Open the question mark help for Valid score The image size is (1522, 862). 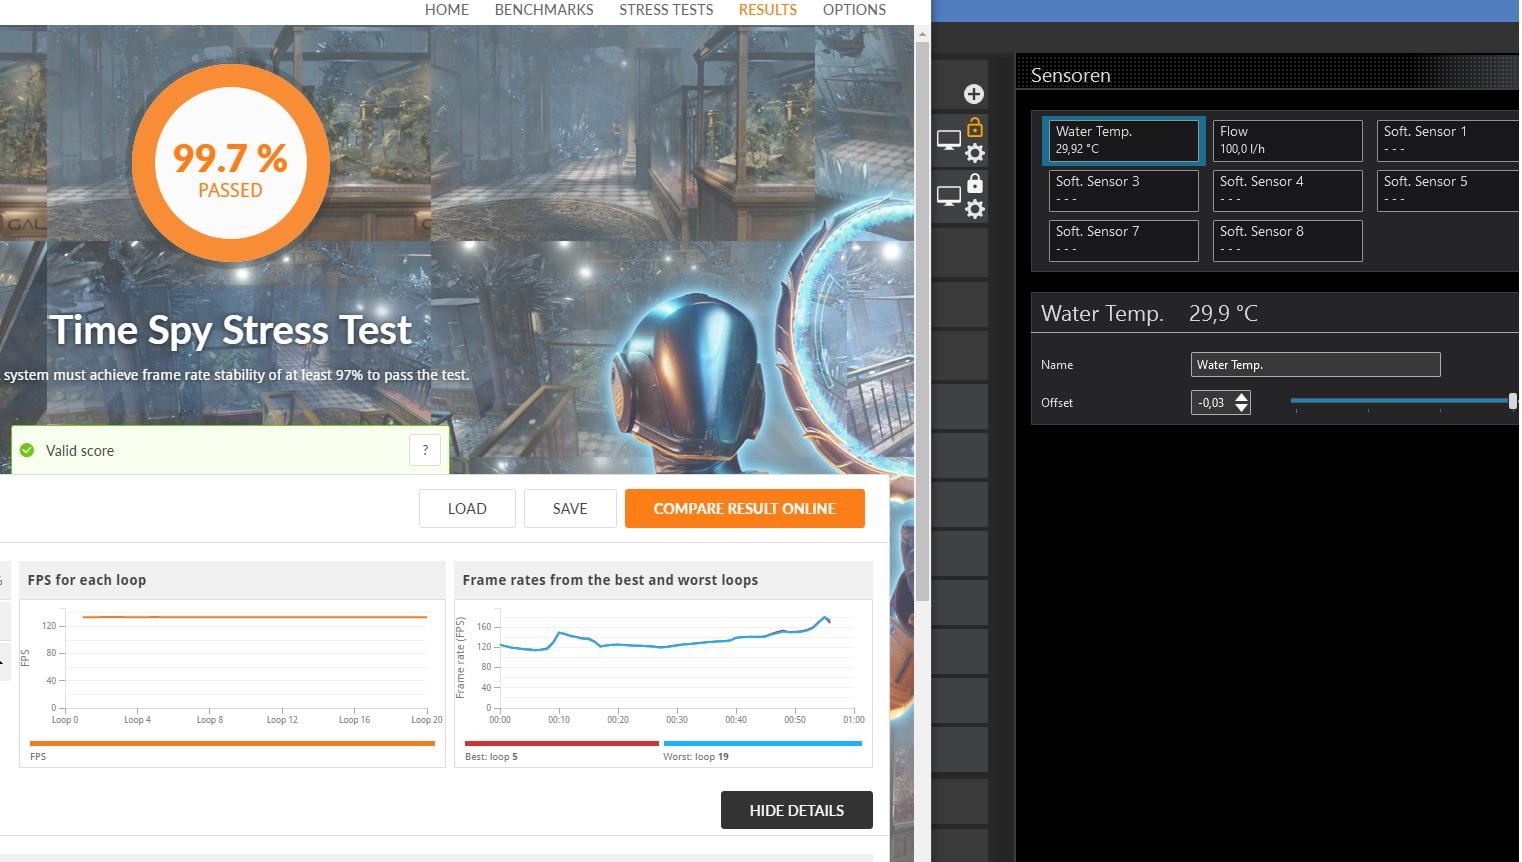(425, 450)
